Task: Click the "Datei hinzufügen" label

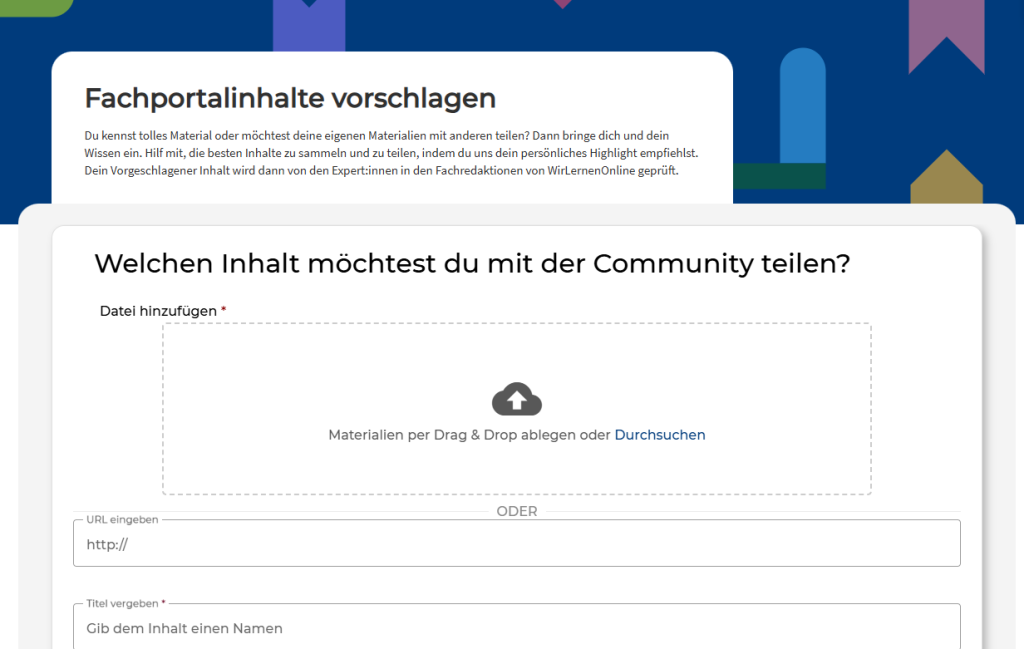Action: pyautogui.click(x=158, y=311)
